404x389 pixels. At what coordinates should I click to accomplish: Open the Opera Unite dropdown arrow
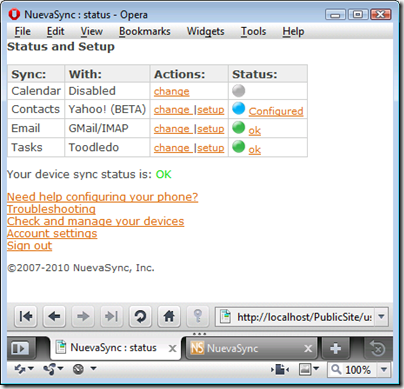60,369
